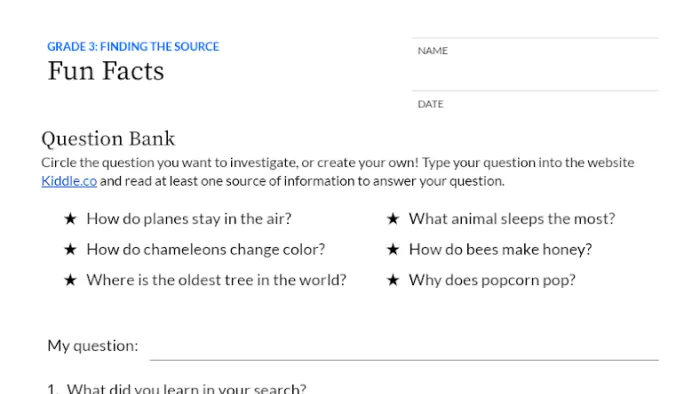Click 'What did you learn' question text
700x394 pixels.
click(187, 388)
